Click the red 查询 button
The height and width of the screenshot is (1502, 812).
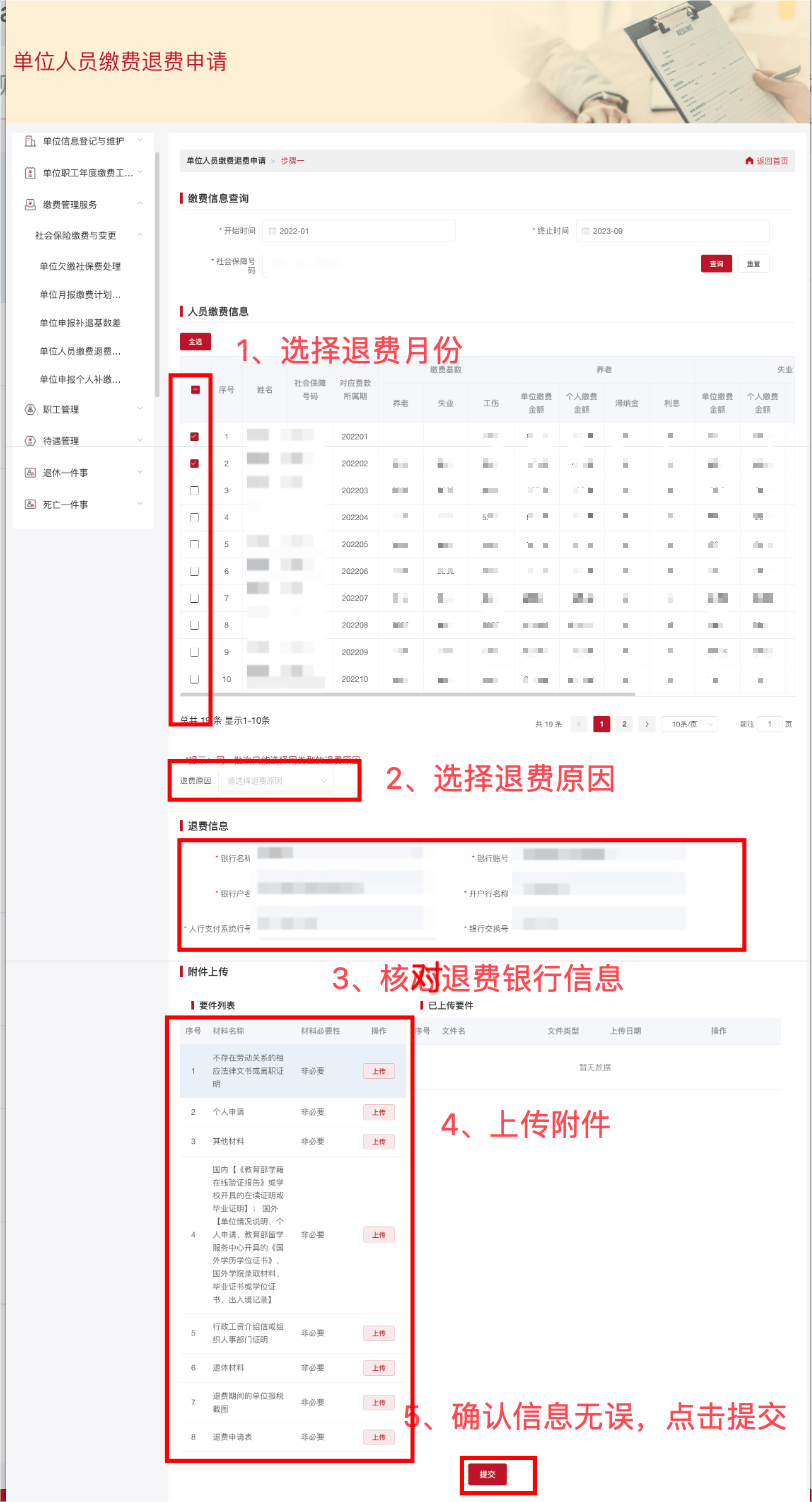tap(716, 264)
